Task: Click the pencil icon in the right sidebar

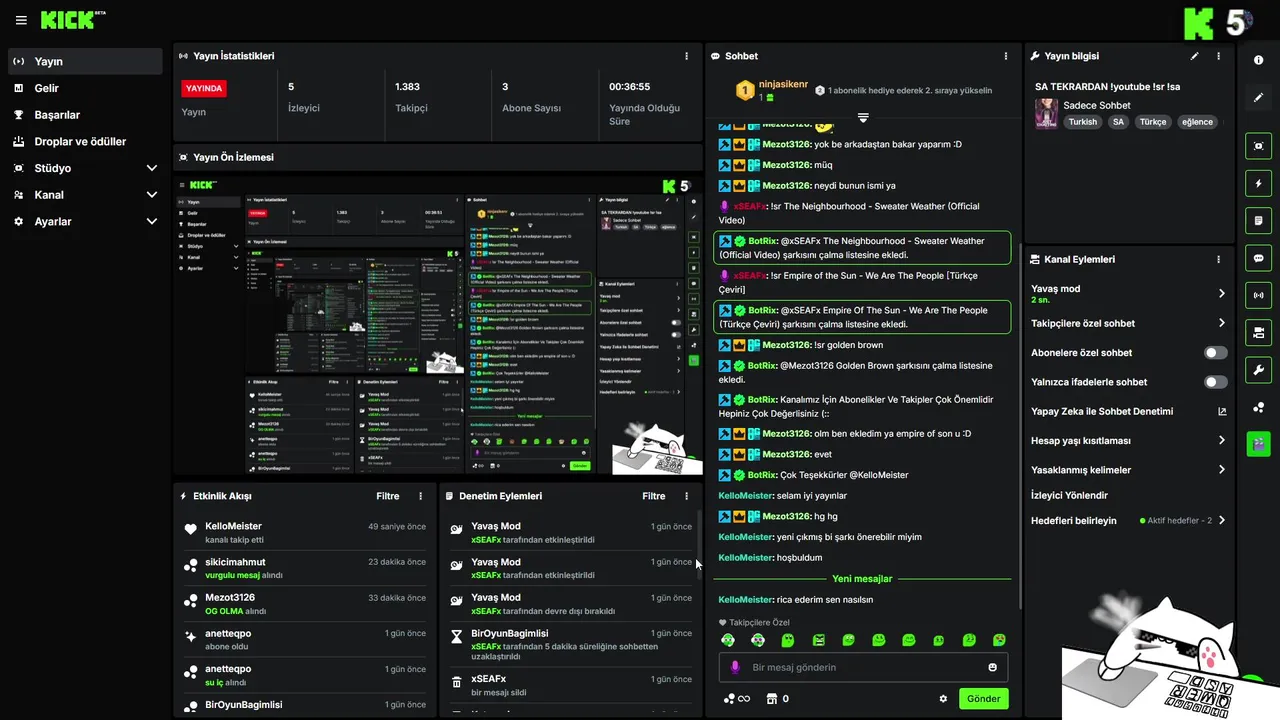Action: tap(1258, 98)
